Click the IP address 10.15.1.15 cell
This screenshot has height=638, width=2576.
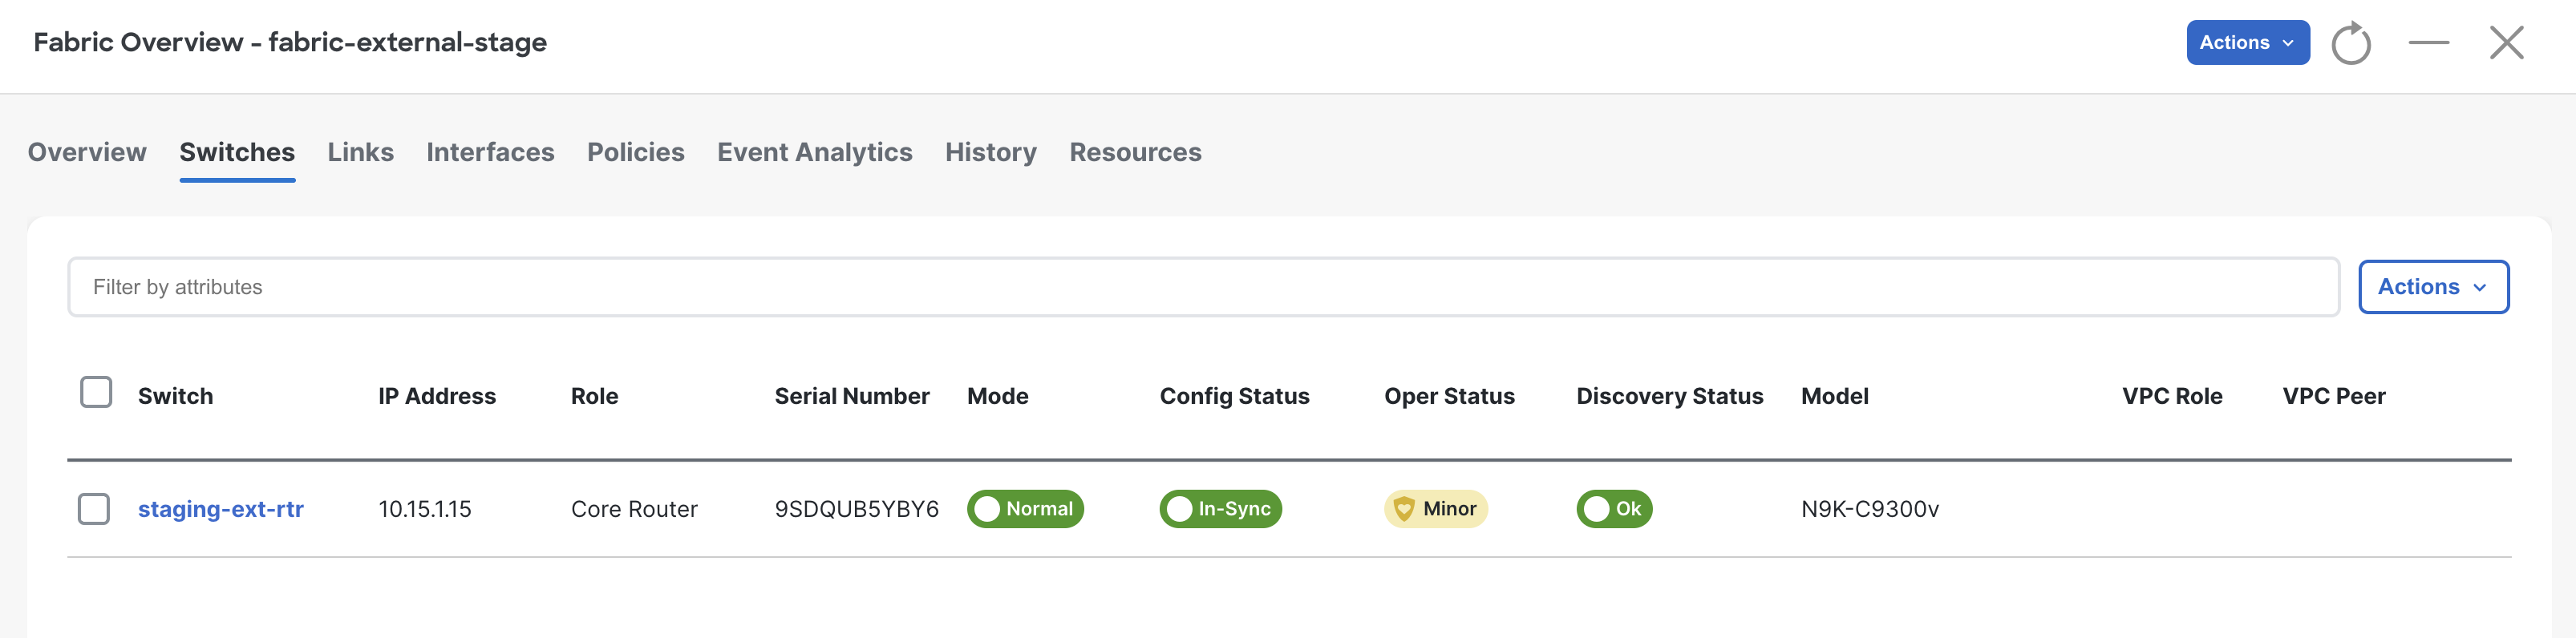tap(425, 509)
